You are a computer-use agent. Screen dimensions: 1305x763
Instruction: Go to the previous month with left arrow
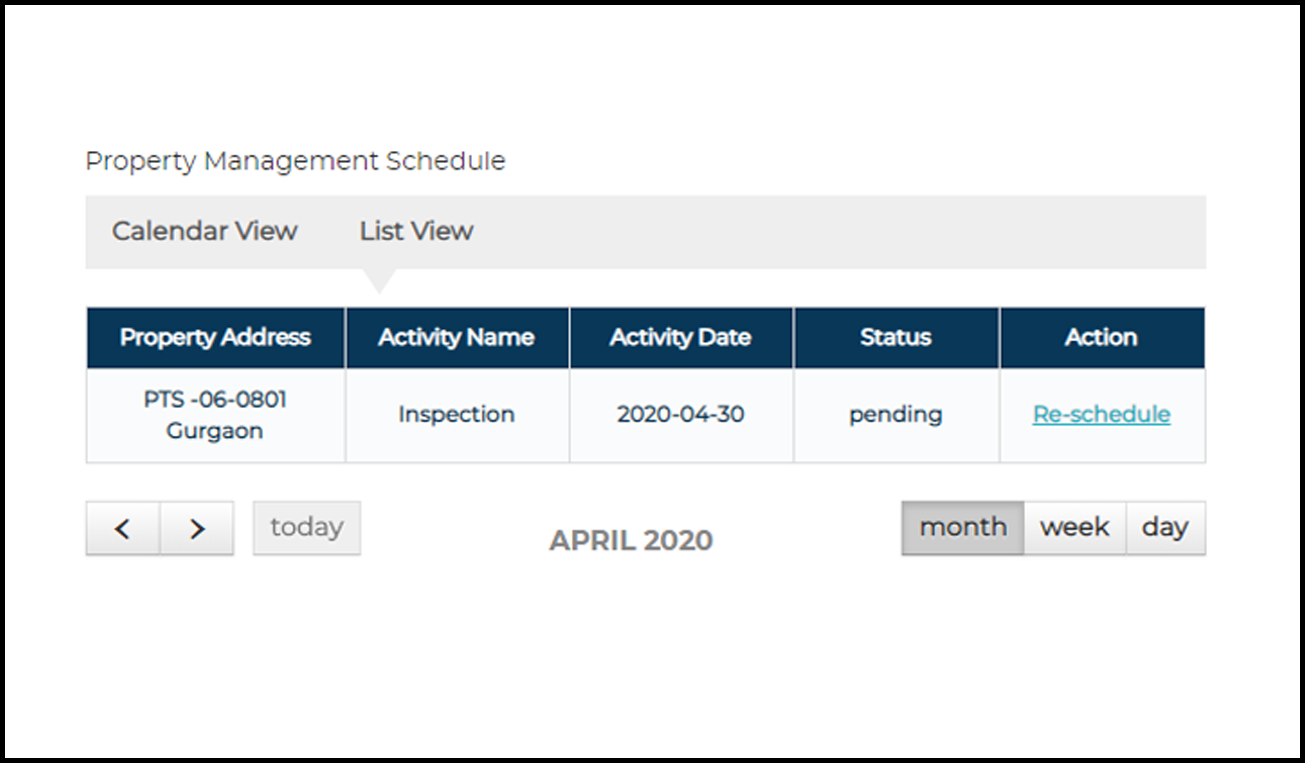point(123,528)
